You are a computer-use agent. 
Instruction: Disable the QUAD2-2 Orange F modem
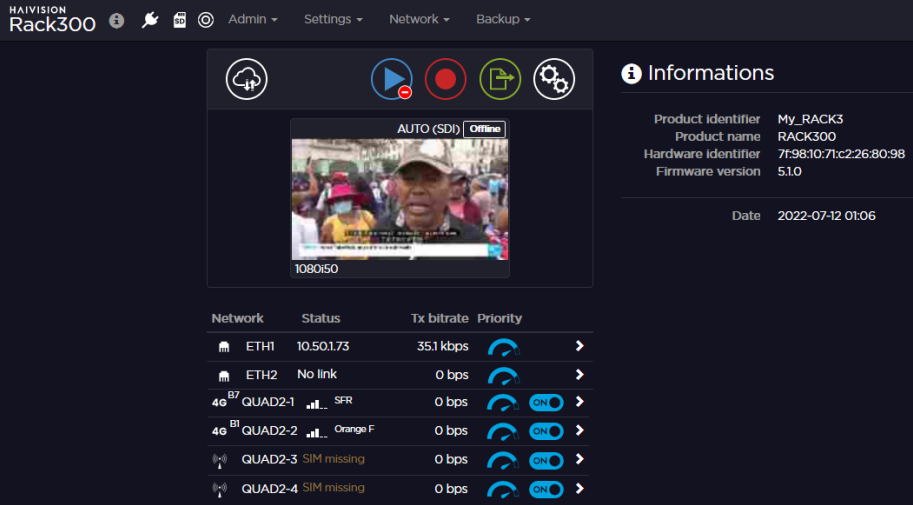(547, 431)
